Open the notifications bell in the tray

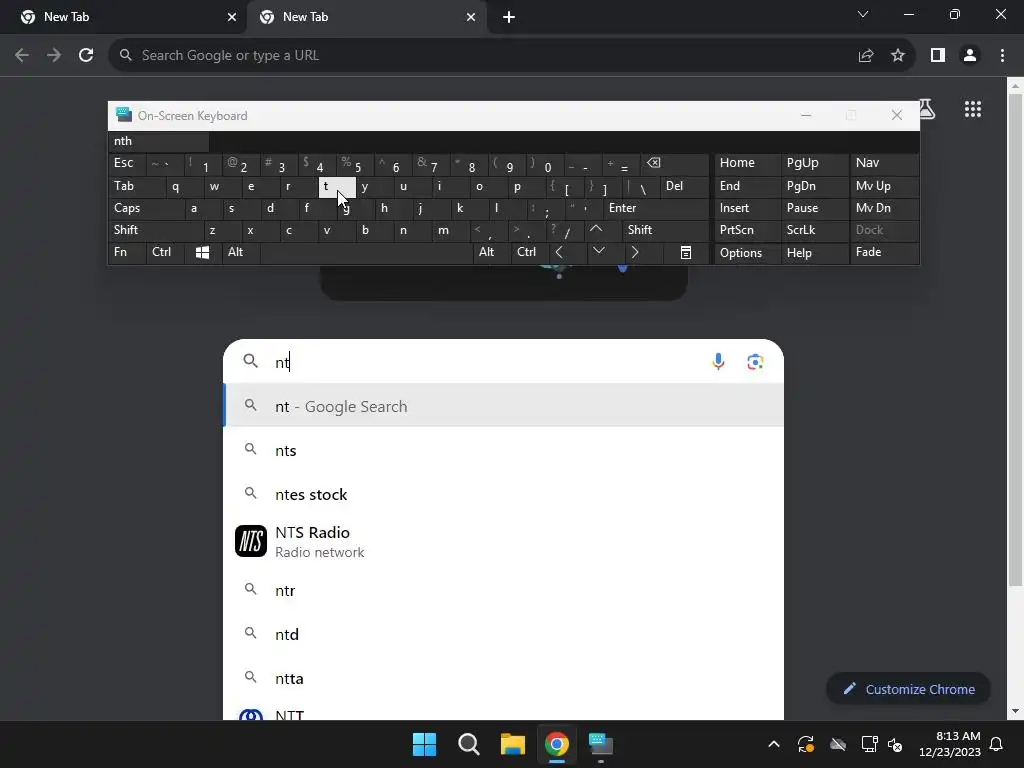[x=997, y=744]
